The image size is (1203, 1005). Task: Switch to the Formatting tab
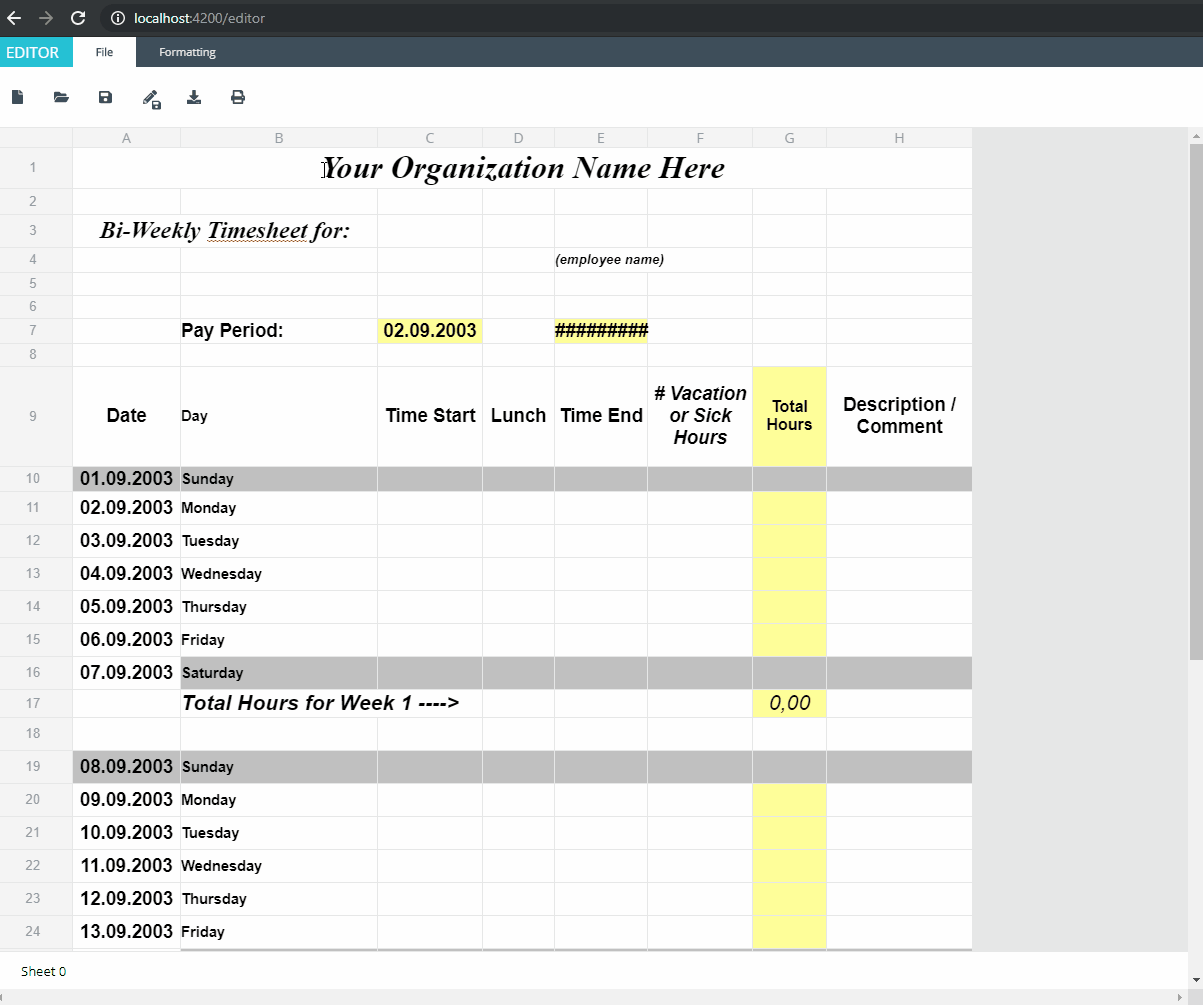click(187, 52)
